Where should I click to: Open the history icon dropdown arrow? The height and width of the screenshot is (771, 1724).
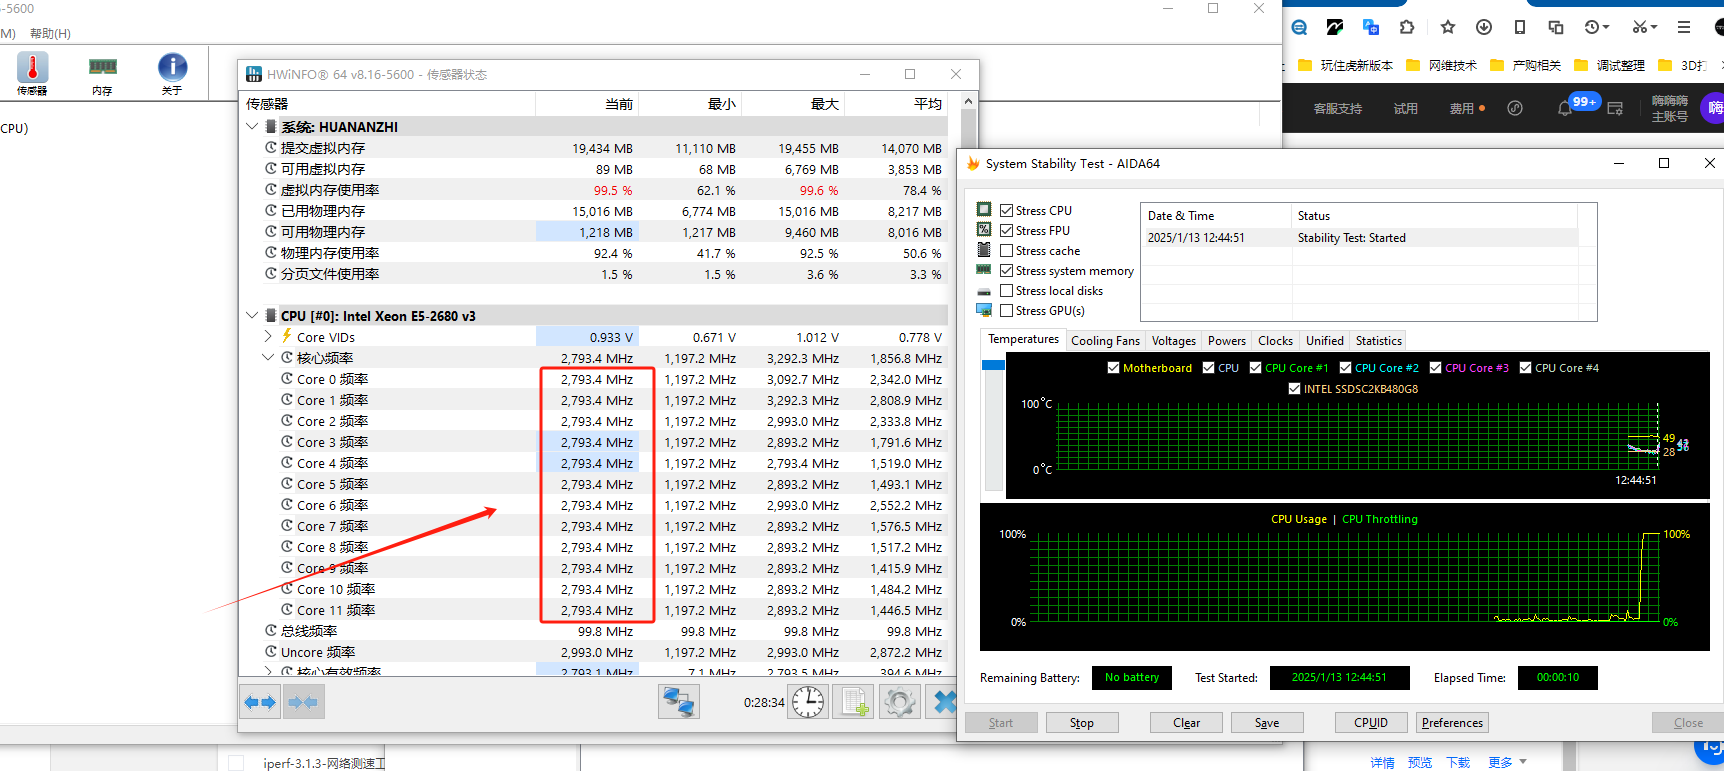[1606, 27]
